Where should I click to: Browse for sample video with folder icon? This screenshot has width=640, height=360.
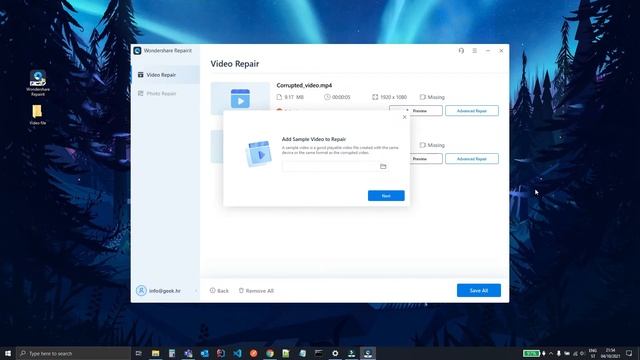[x=383, y=166]
